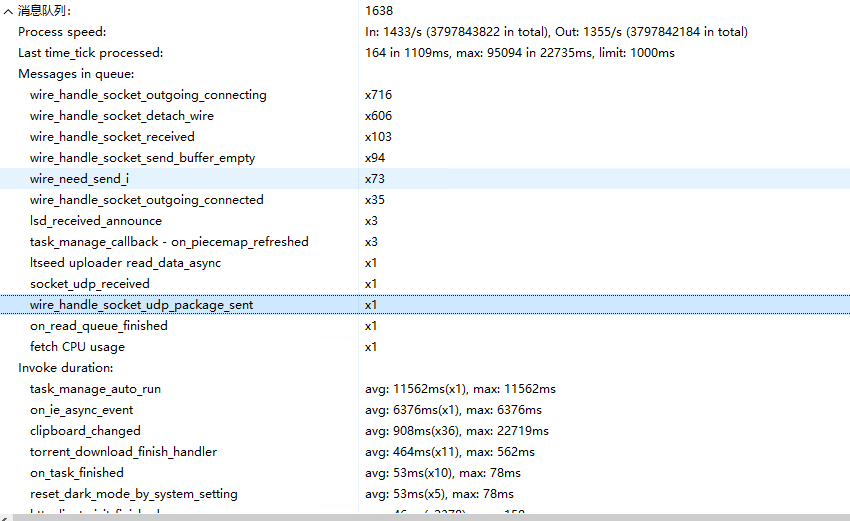Click the x716 queue count value
Viewport: 850px width, 521px height.
[x=378, y=95]
